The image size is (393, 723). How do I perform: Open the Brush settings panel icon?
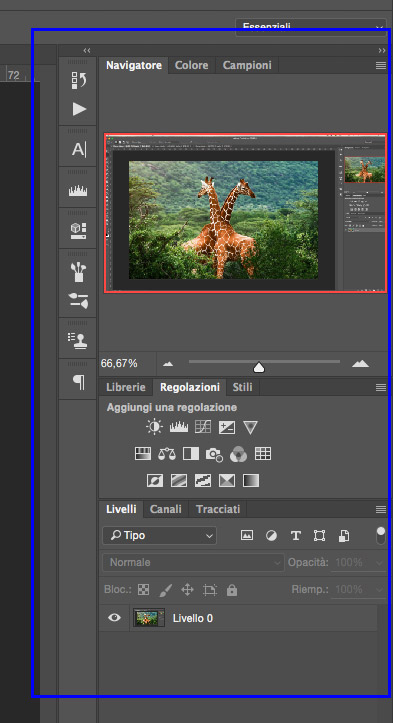pyautogui.click(x=78, y=301)
